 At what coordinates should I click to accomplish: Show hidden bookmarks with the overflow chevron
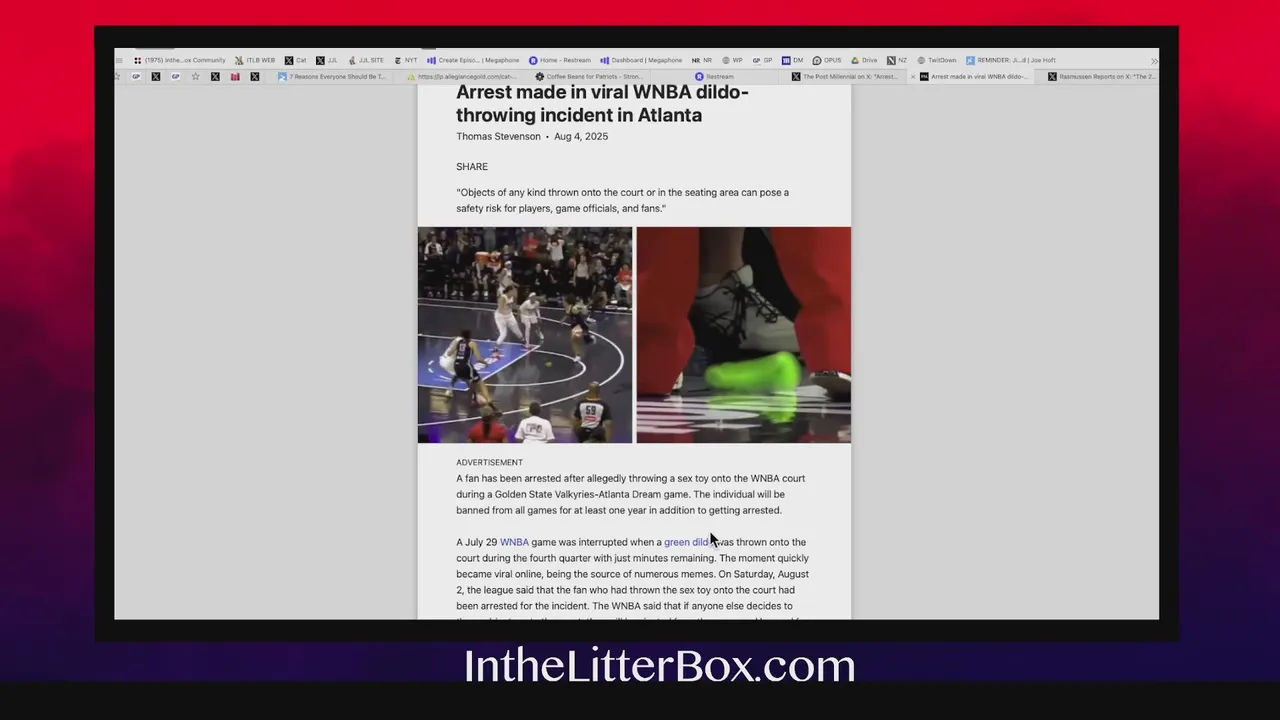tap(1153, 61)
